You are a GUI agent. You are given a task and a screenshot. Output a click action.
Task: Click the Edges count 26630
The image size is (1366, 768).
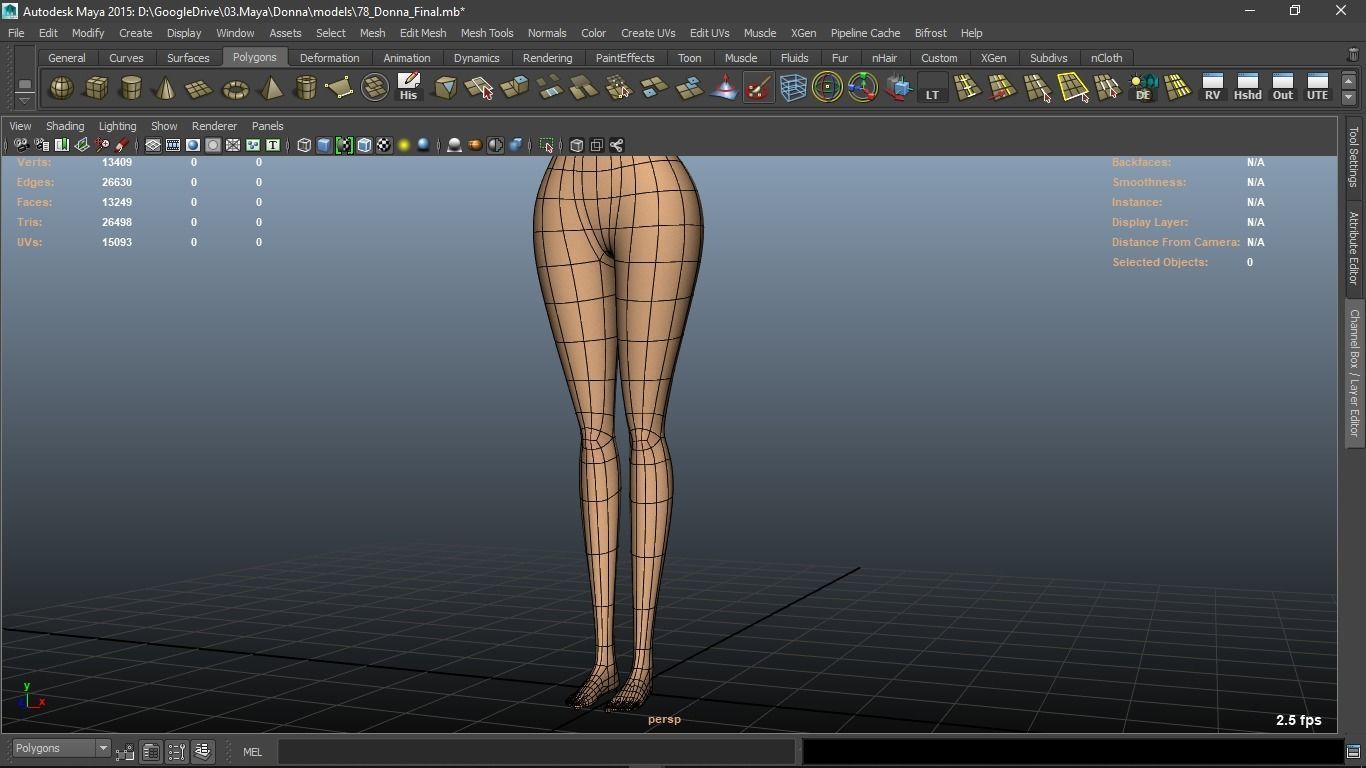coord(117,182)
